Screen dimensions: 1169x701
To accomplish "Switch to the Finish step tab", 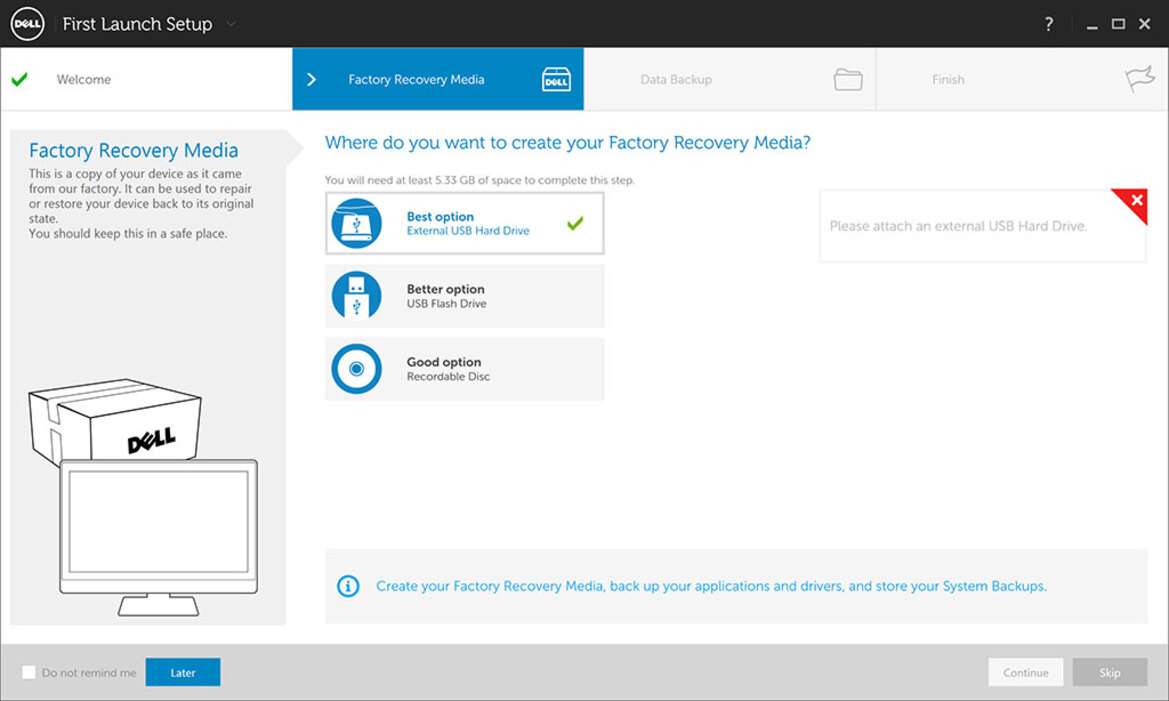I will [1022, 79].
